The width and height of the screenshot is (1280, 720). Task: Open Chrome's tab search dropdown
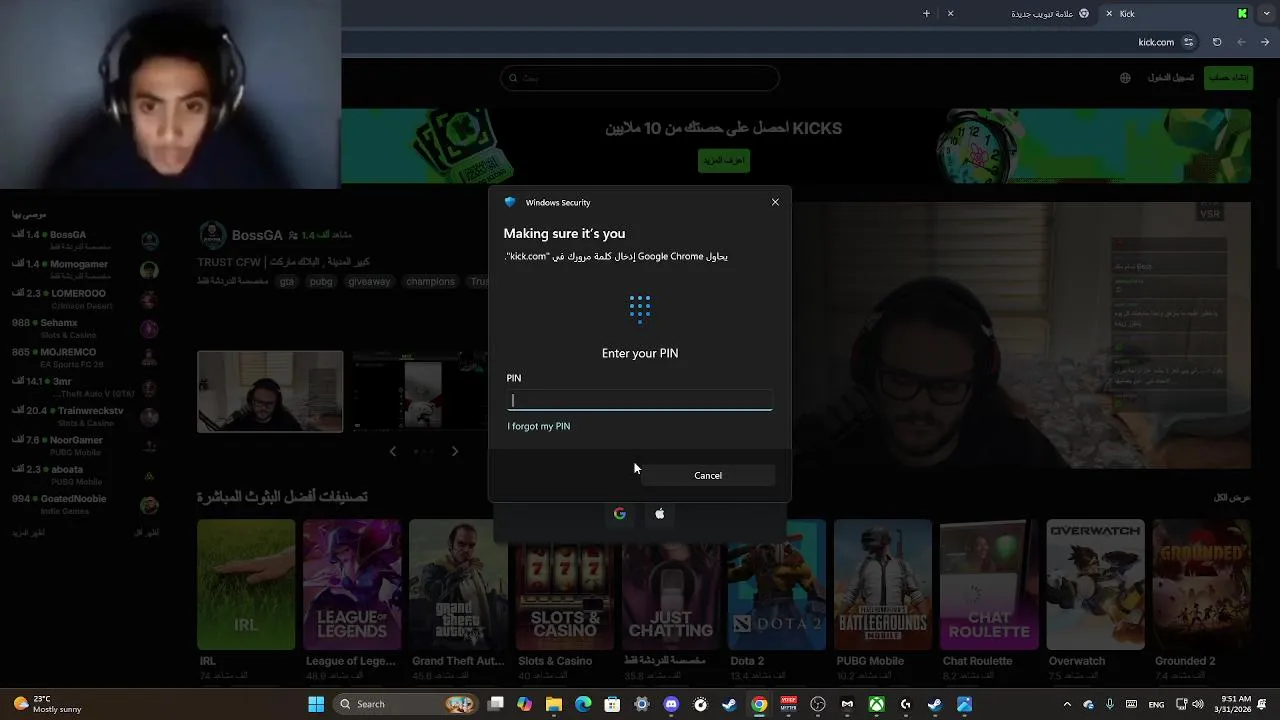pyautogui.click(x=1266, y=14)
